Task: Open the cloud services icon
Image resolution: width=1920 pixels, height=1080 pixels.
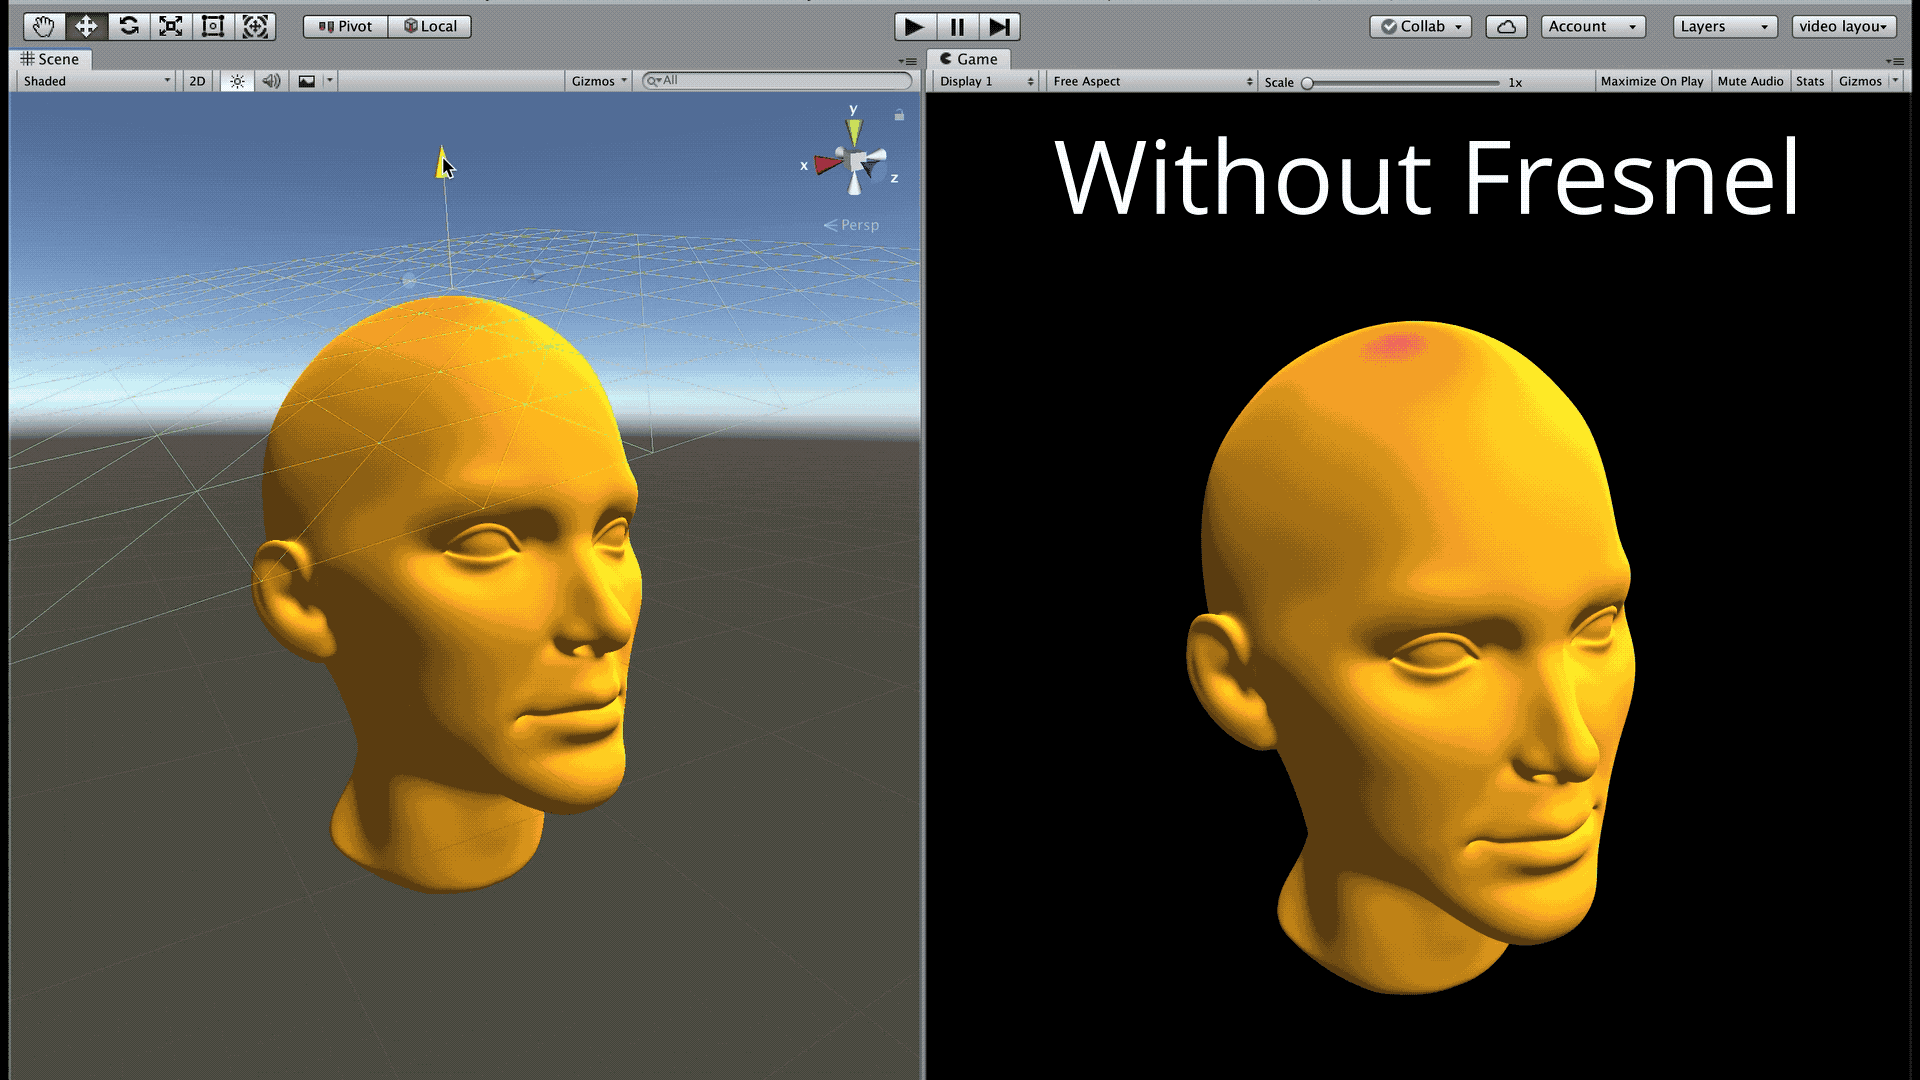Action: tap(1506, 27)
